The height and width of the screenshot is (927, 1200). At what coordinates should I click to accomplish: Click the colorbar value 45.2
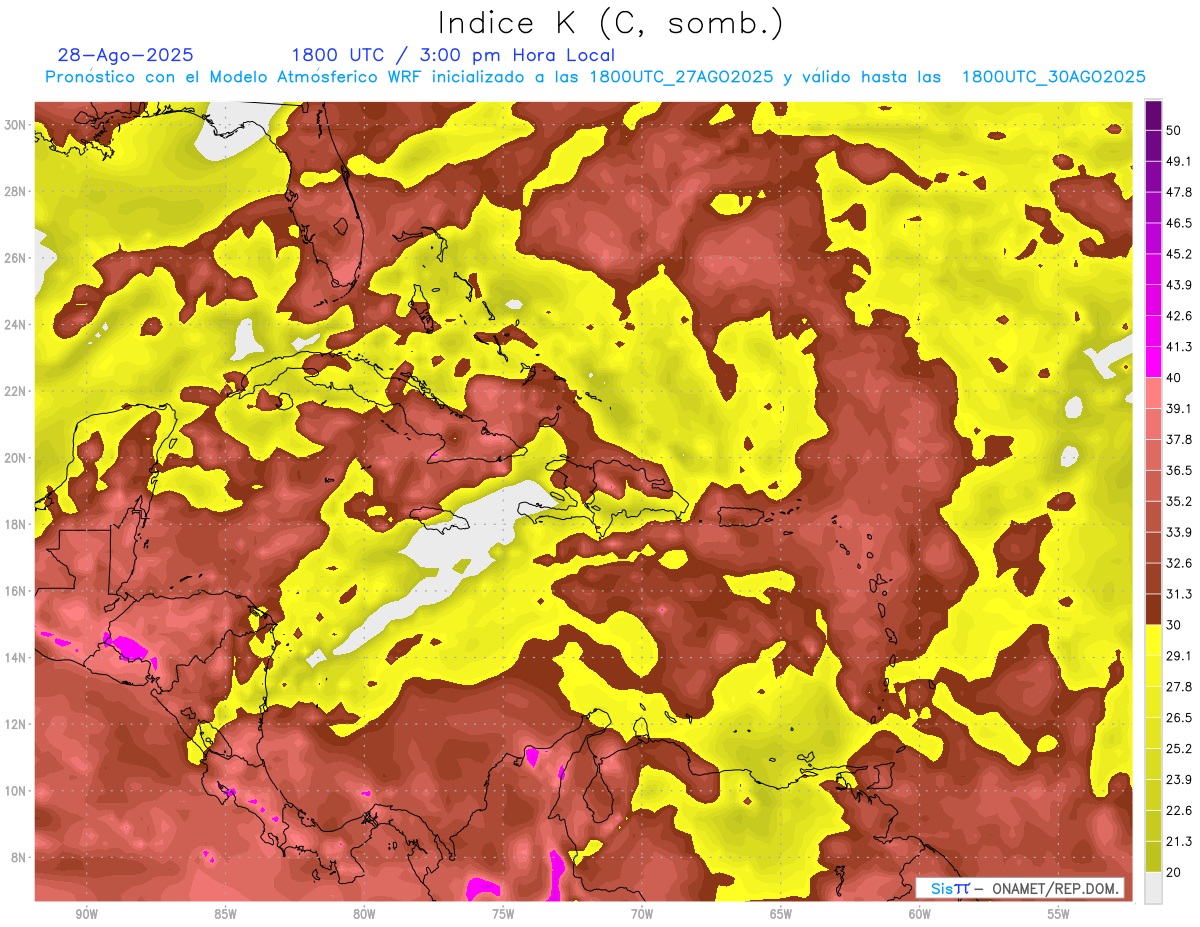pyautogui.click(x=1179, y=253)
